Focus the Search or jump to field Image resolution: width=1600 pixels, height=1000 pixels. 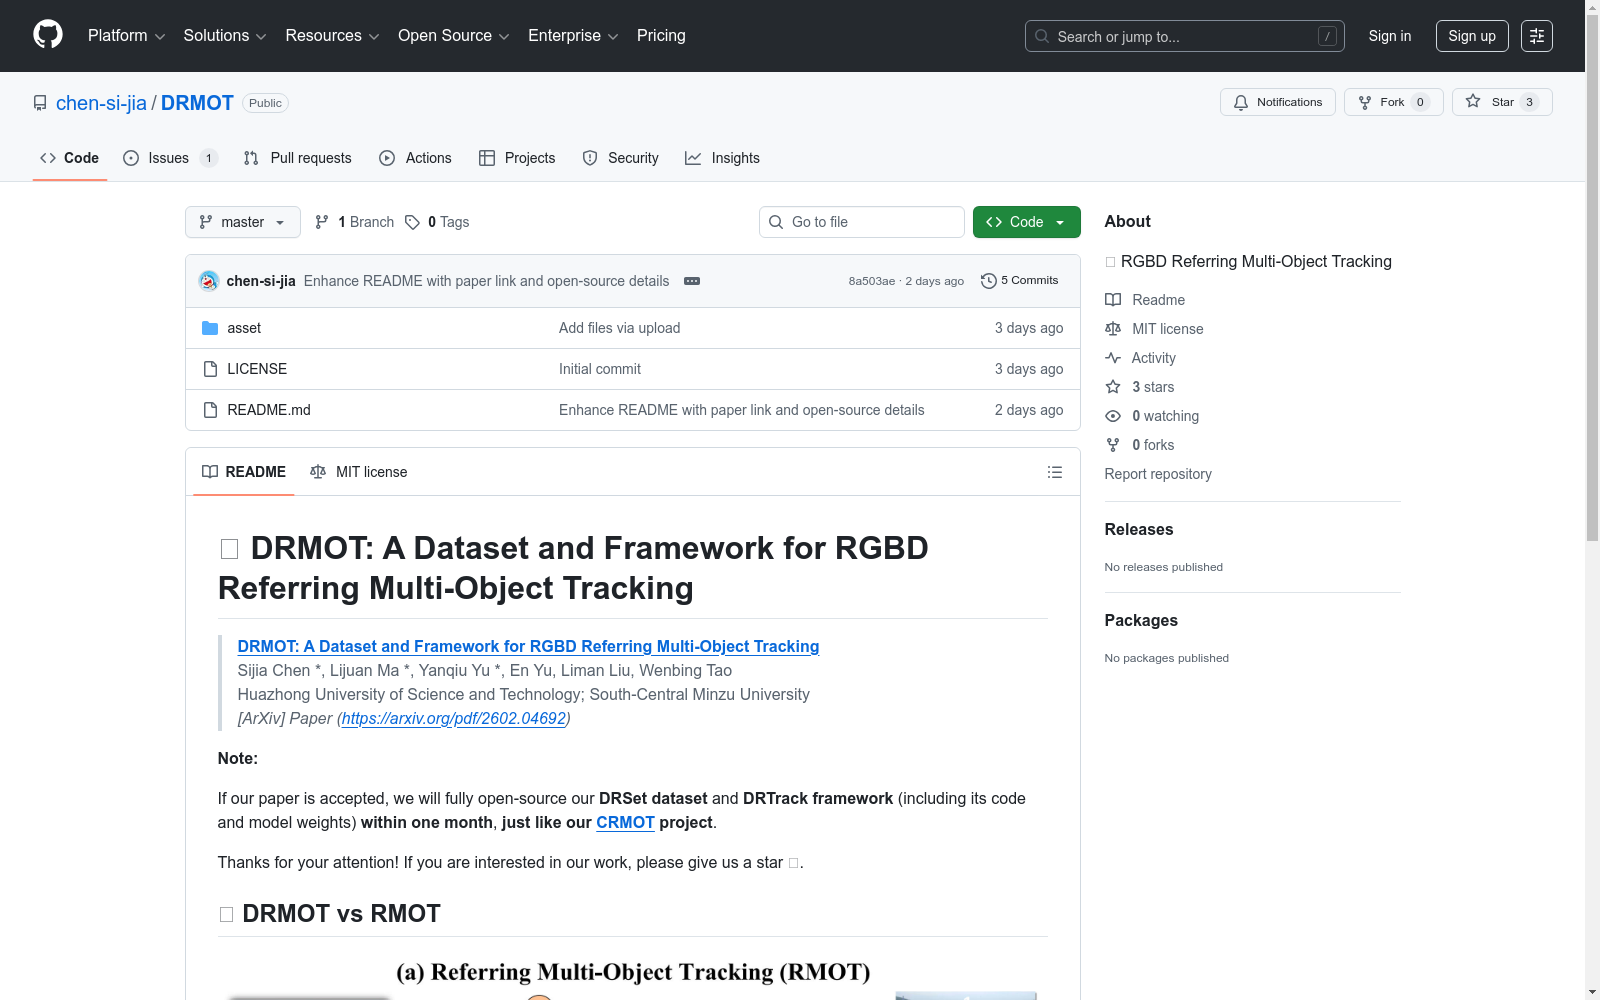tap(1185, 36)
